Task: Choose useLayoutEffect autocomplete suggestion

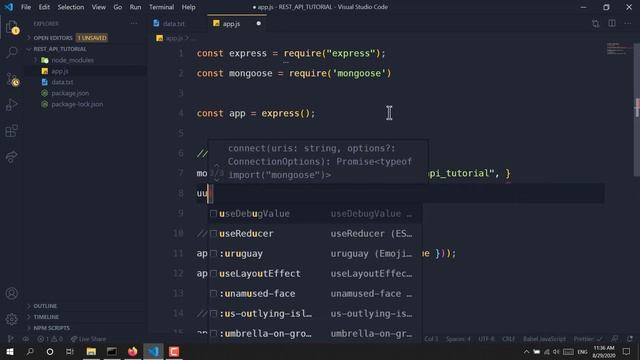Action: (x=315, y=273)
